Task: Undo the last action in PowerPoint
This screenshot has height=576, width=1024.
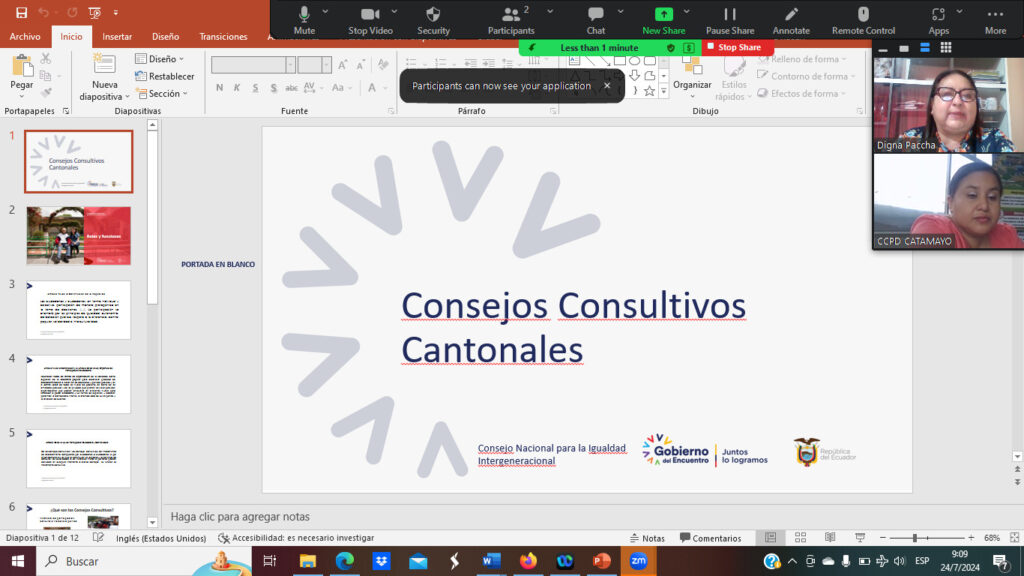Action: pyautogui.click(x=44, y=12)
